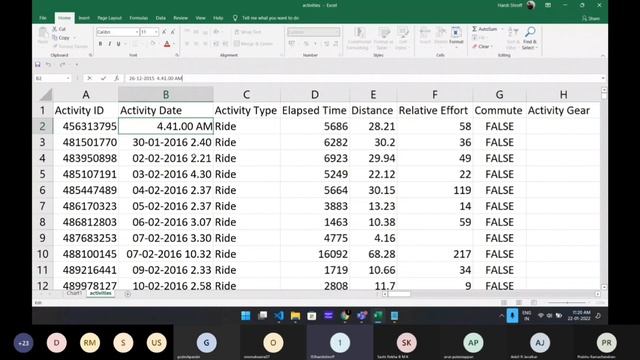Click the activities sheet tab
Screen dimensions: 640x360
(100, 293)
